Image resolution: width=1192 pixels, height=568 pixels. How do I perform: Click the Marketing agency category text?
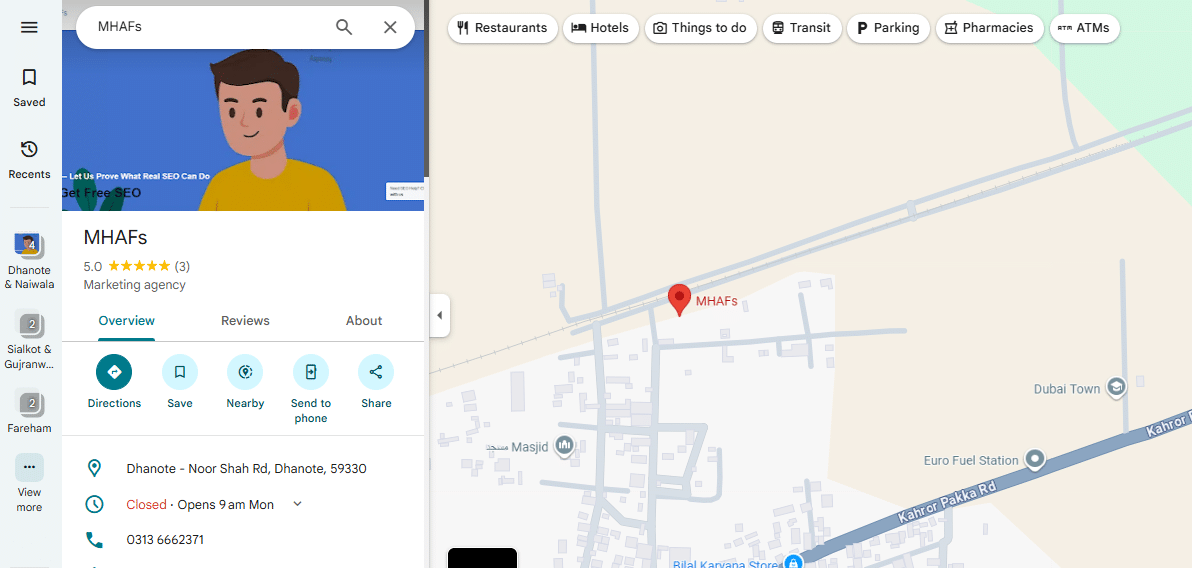click(x=135, y=285)
